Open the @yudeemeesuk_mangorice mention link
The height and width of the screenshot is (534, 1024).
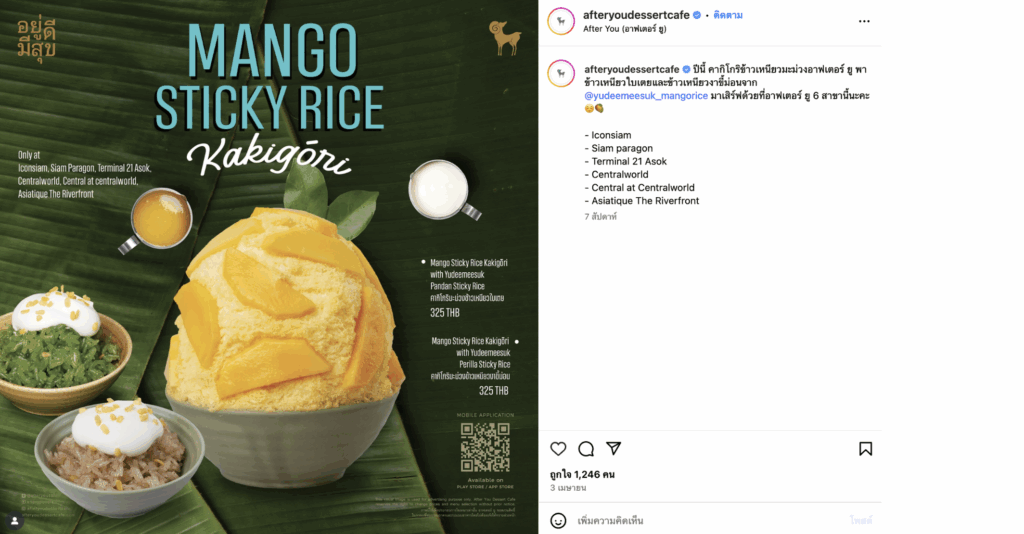pyautogui.click(x=646, y=95)
